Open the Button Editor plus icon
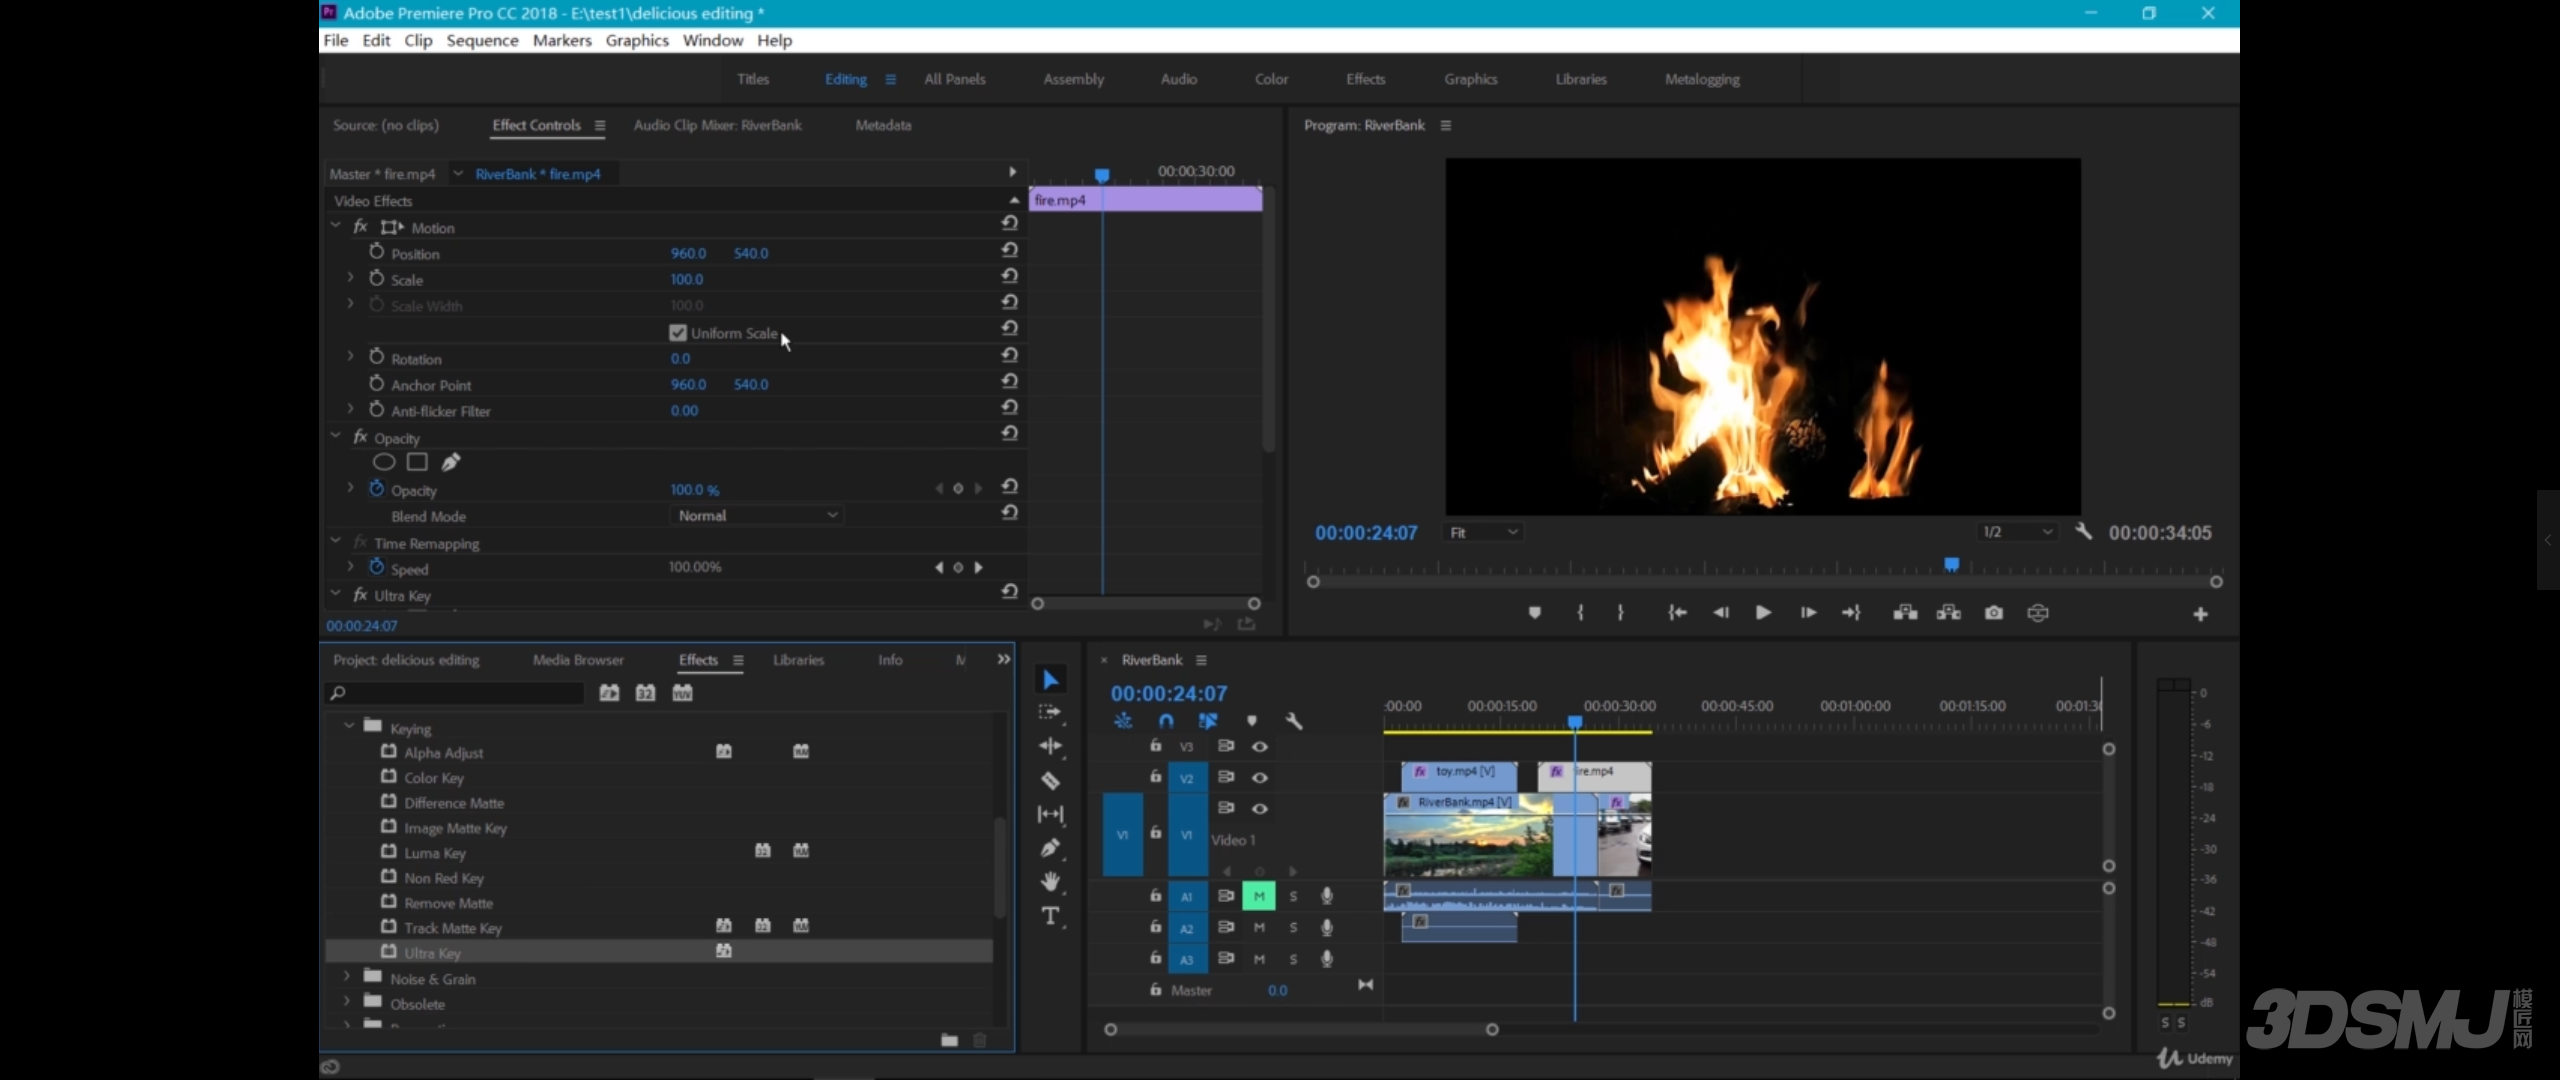 [2200, 614]
